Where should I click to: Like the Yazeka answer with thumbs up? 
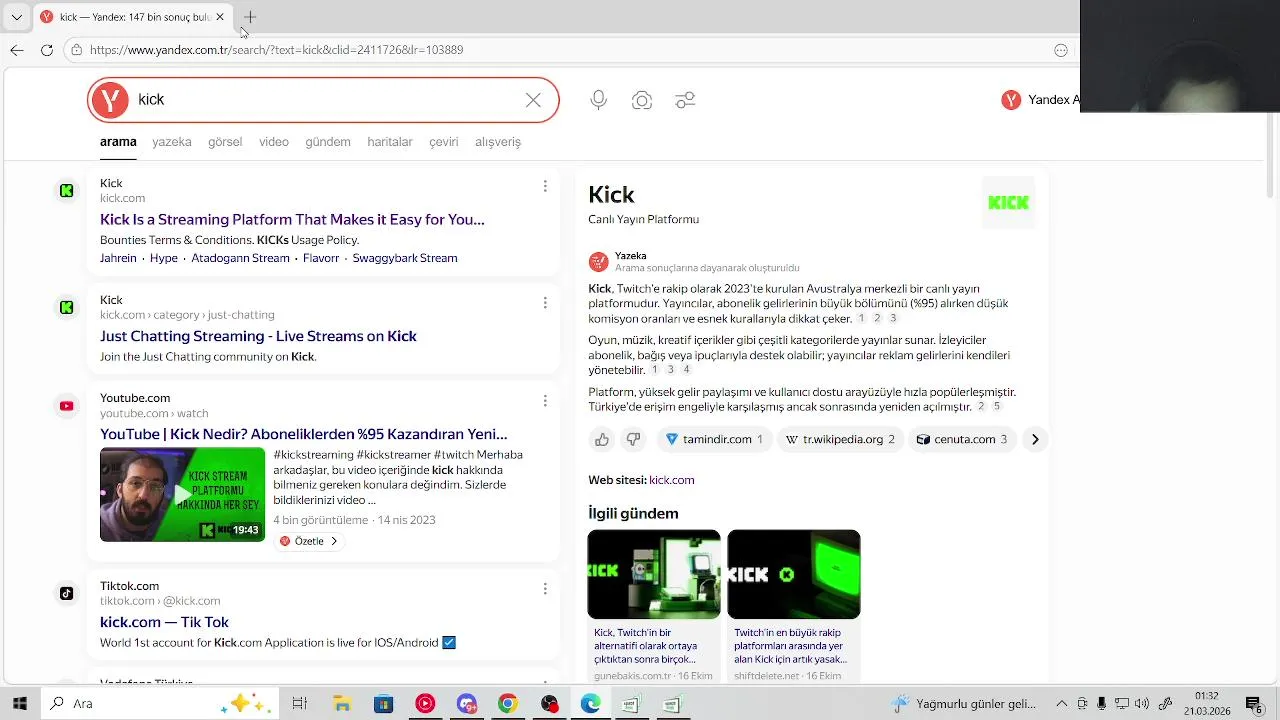602,439
